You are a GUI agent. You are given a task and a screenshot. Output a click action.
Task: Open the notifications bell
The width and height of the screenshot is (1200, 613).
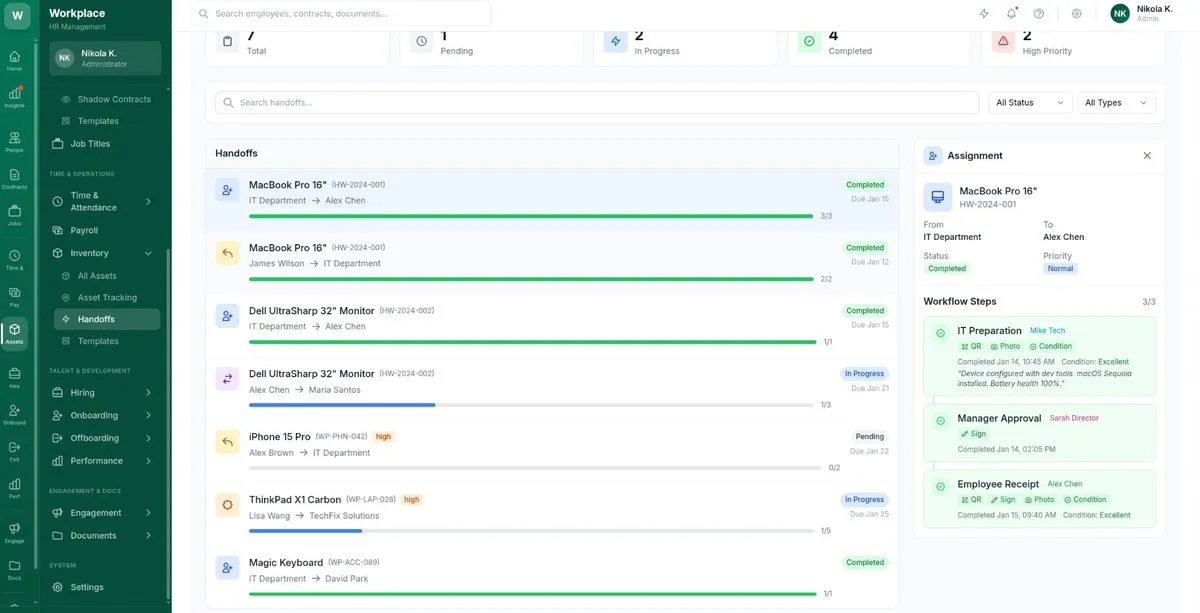tap(1011, 14)
